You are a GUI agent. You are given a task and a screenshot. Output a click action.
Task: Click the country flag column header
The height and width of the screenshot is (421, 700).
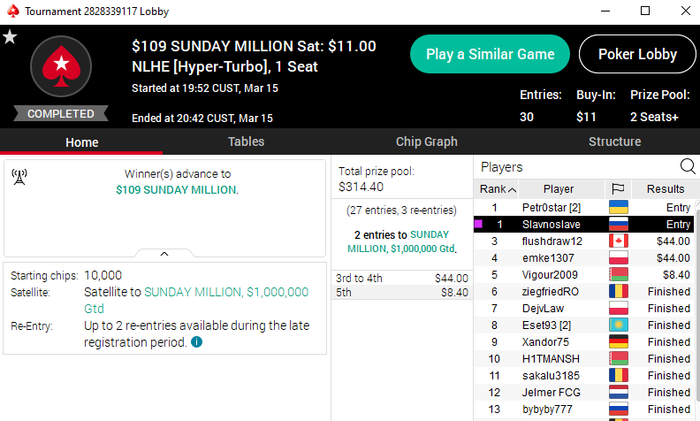(617, 188)
